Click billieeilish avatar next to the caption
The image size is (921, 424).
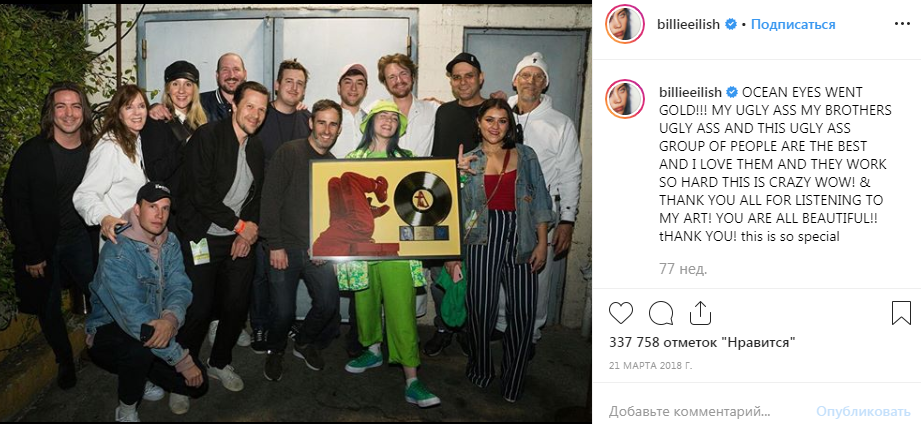[x=625, y=99]
